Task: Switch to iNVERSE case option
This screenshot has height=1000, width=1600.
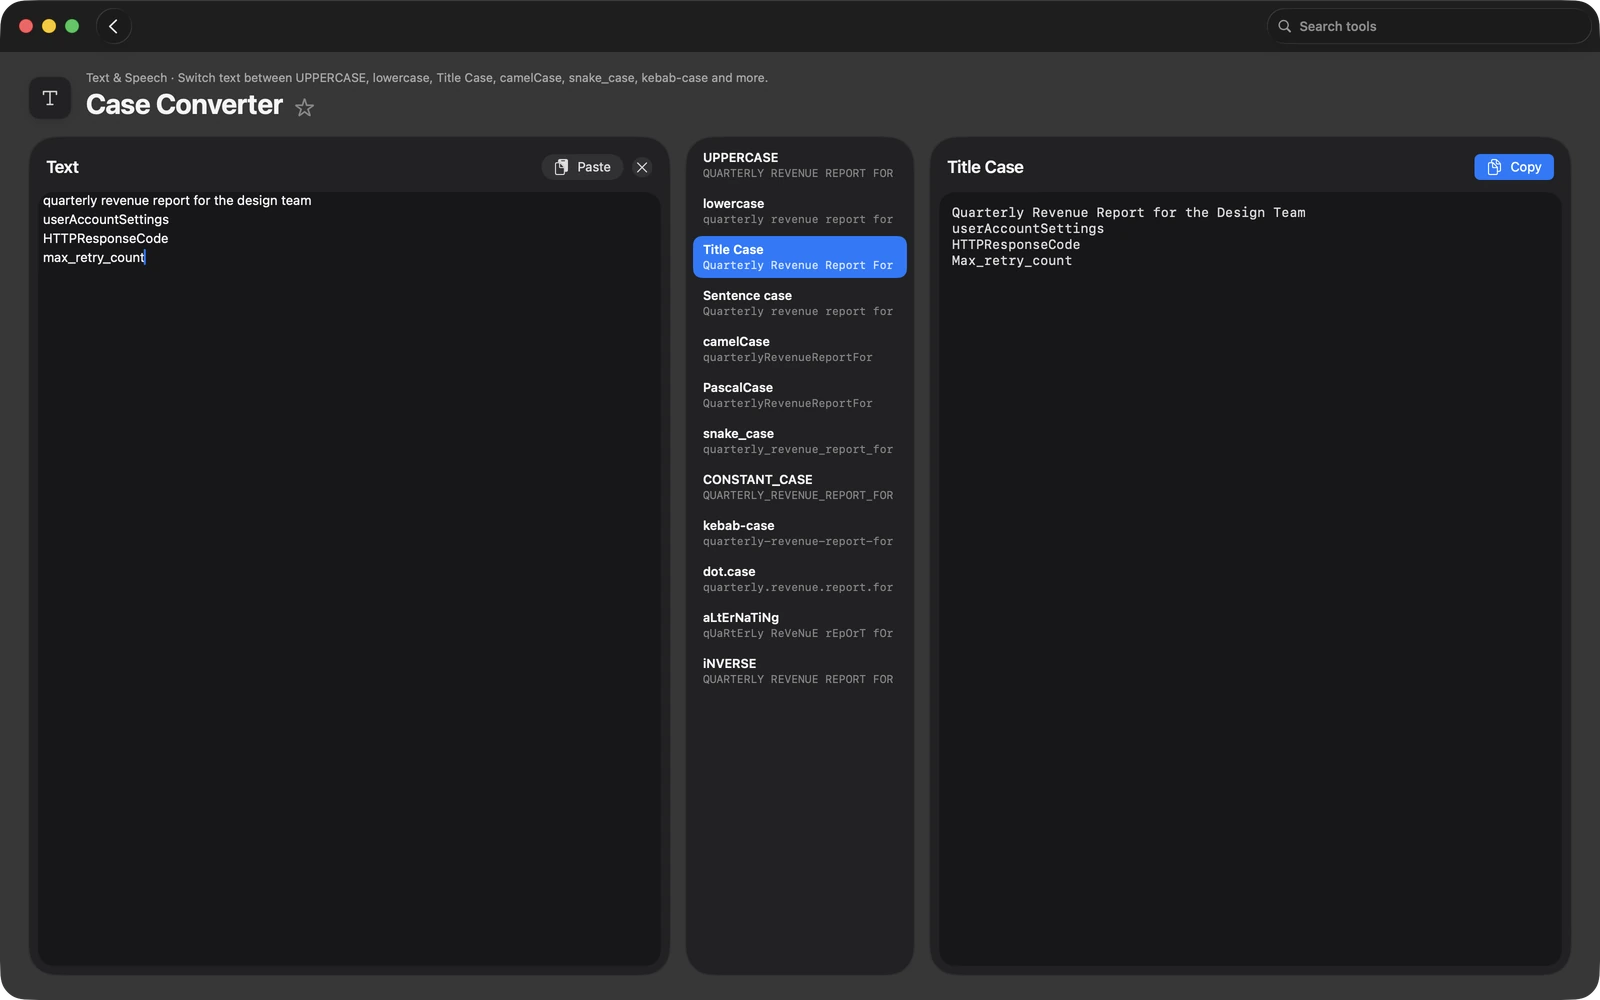Action: pyautogui.click(x=800, y=671)
